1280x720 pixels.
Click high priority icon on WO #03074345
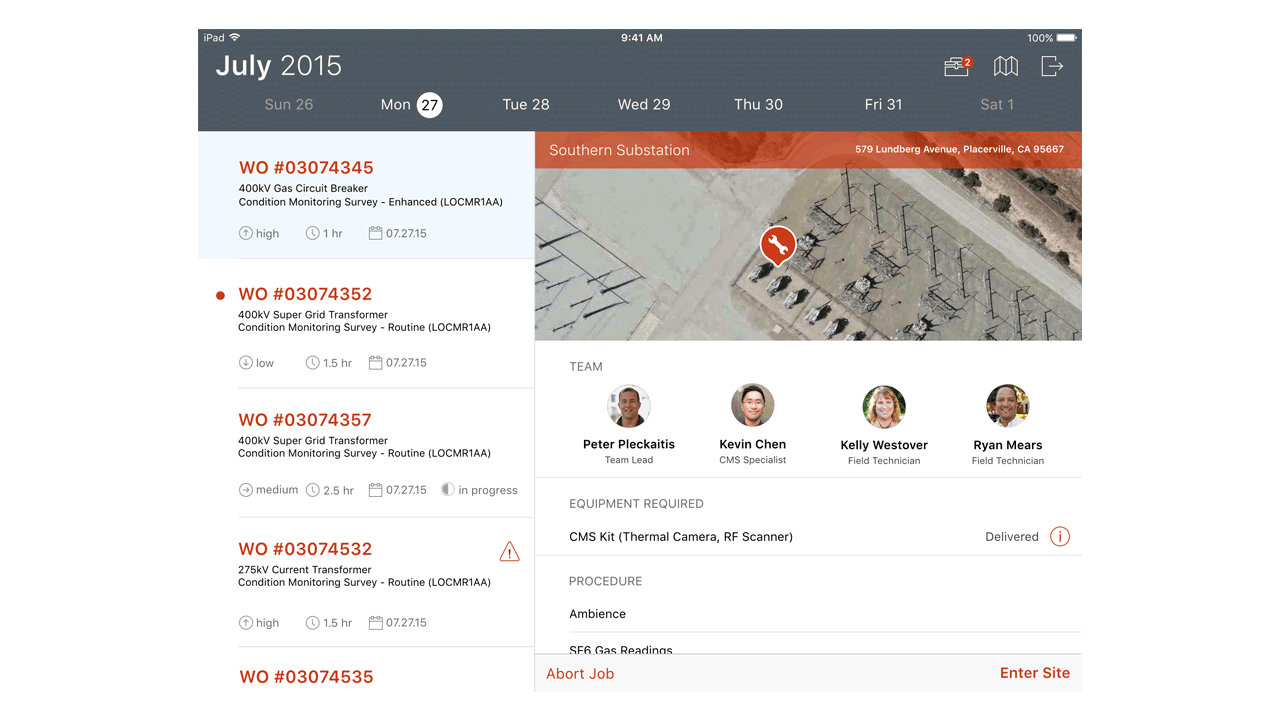[x=245, y=233]
